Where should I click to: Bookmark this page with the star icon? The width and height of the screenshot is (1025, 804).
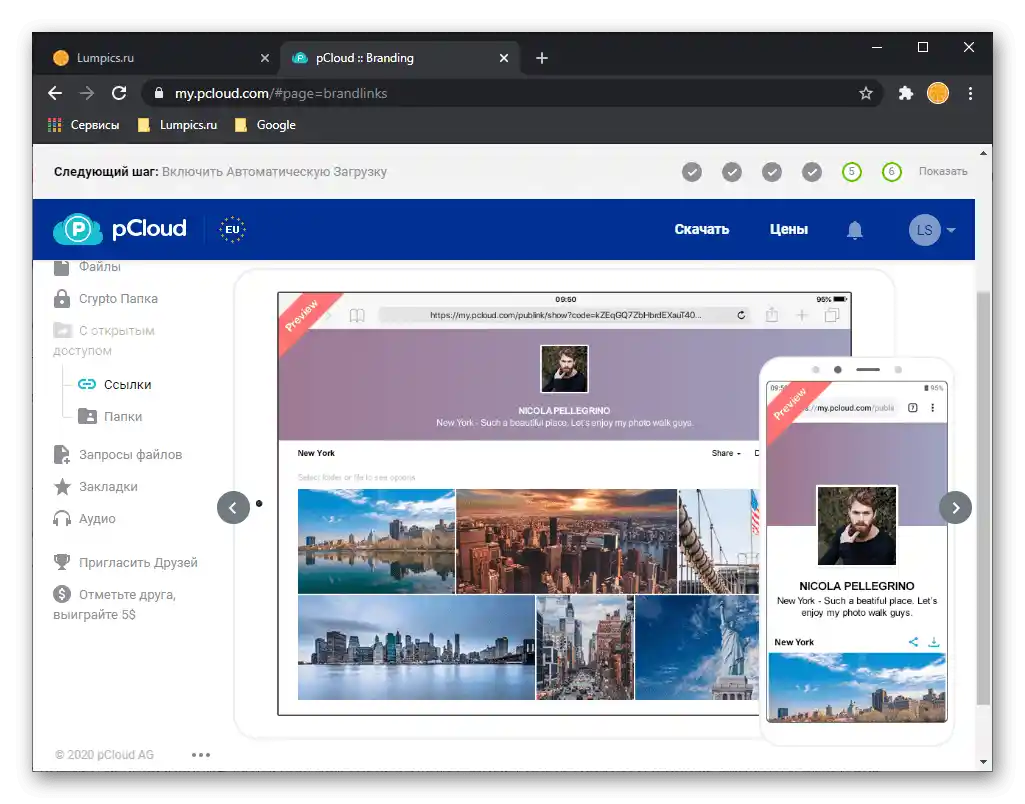click(x=866, y=93)
